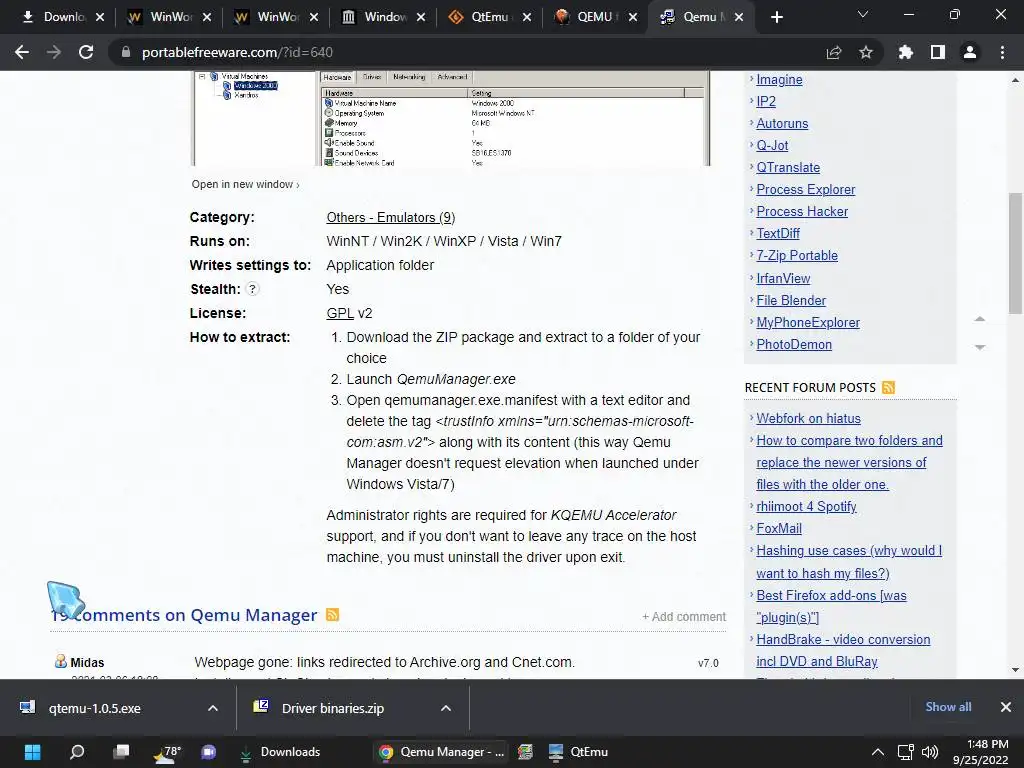Subscribe to comments RSS feed icon
The height and width of the screenshot is (768, 1024).
pos(332,615)
